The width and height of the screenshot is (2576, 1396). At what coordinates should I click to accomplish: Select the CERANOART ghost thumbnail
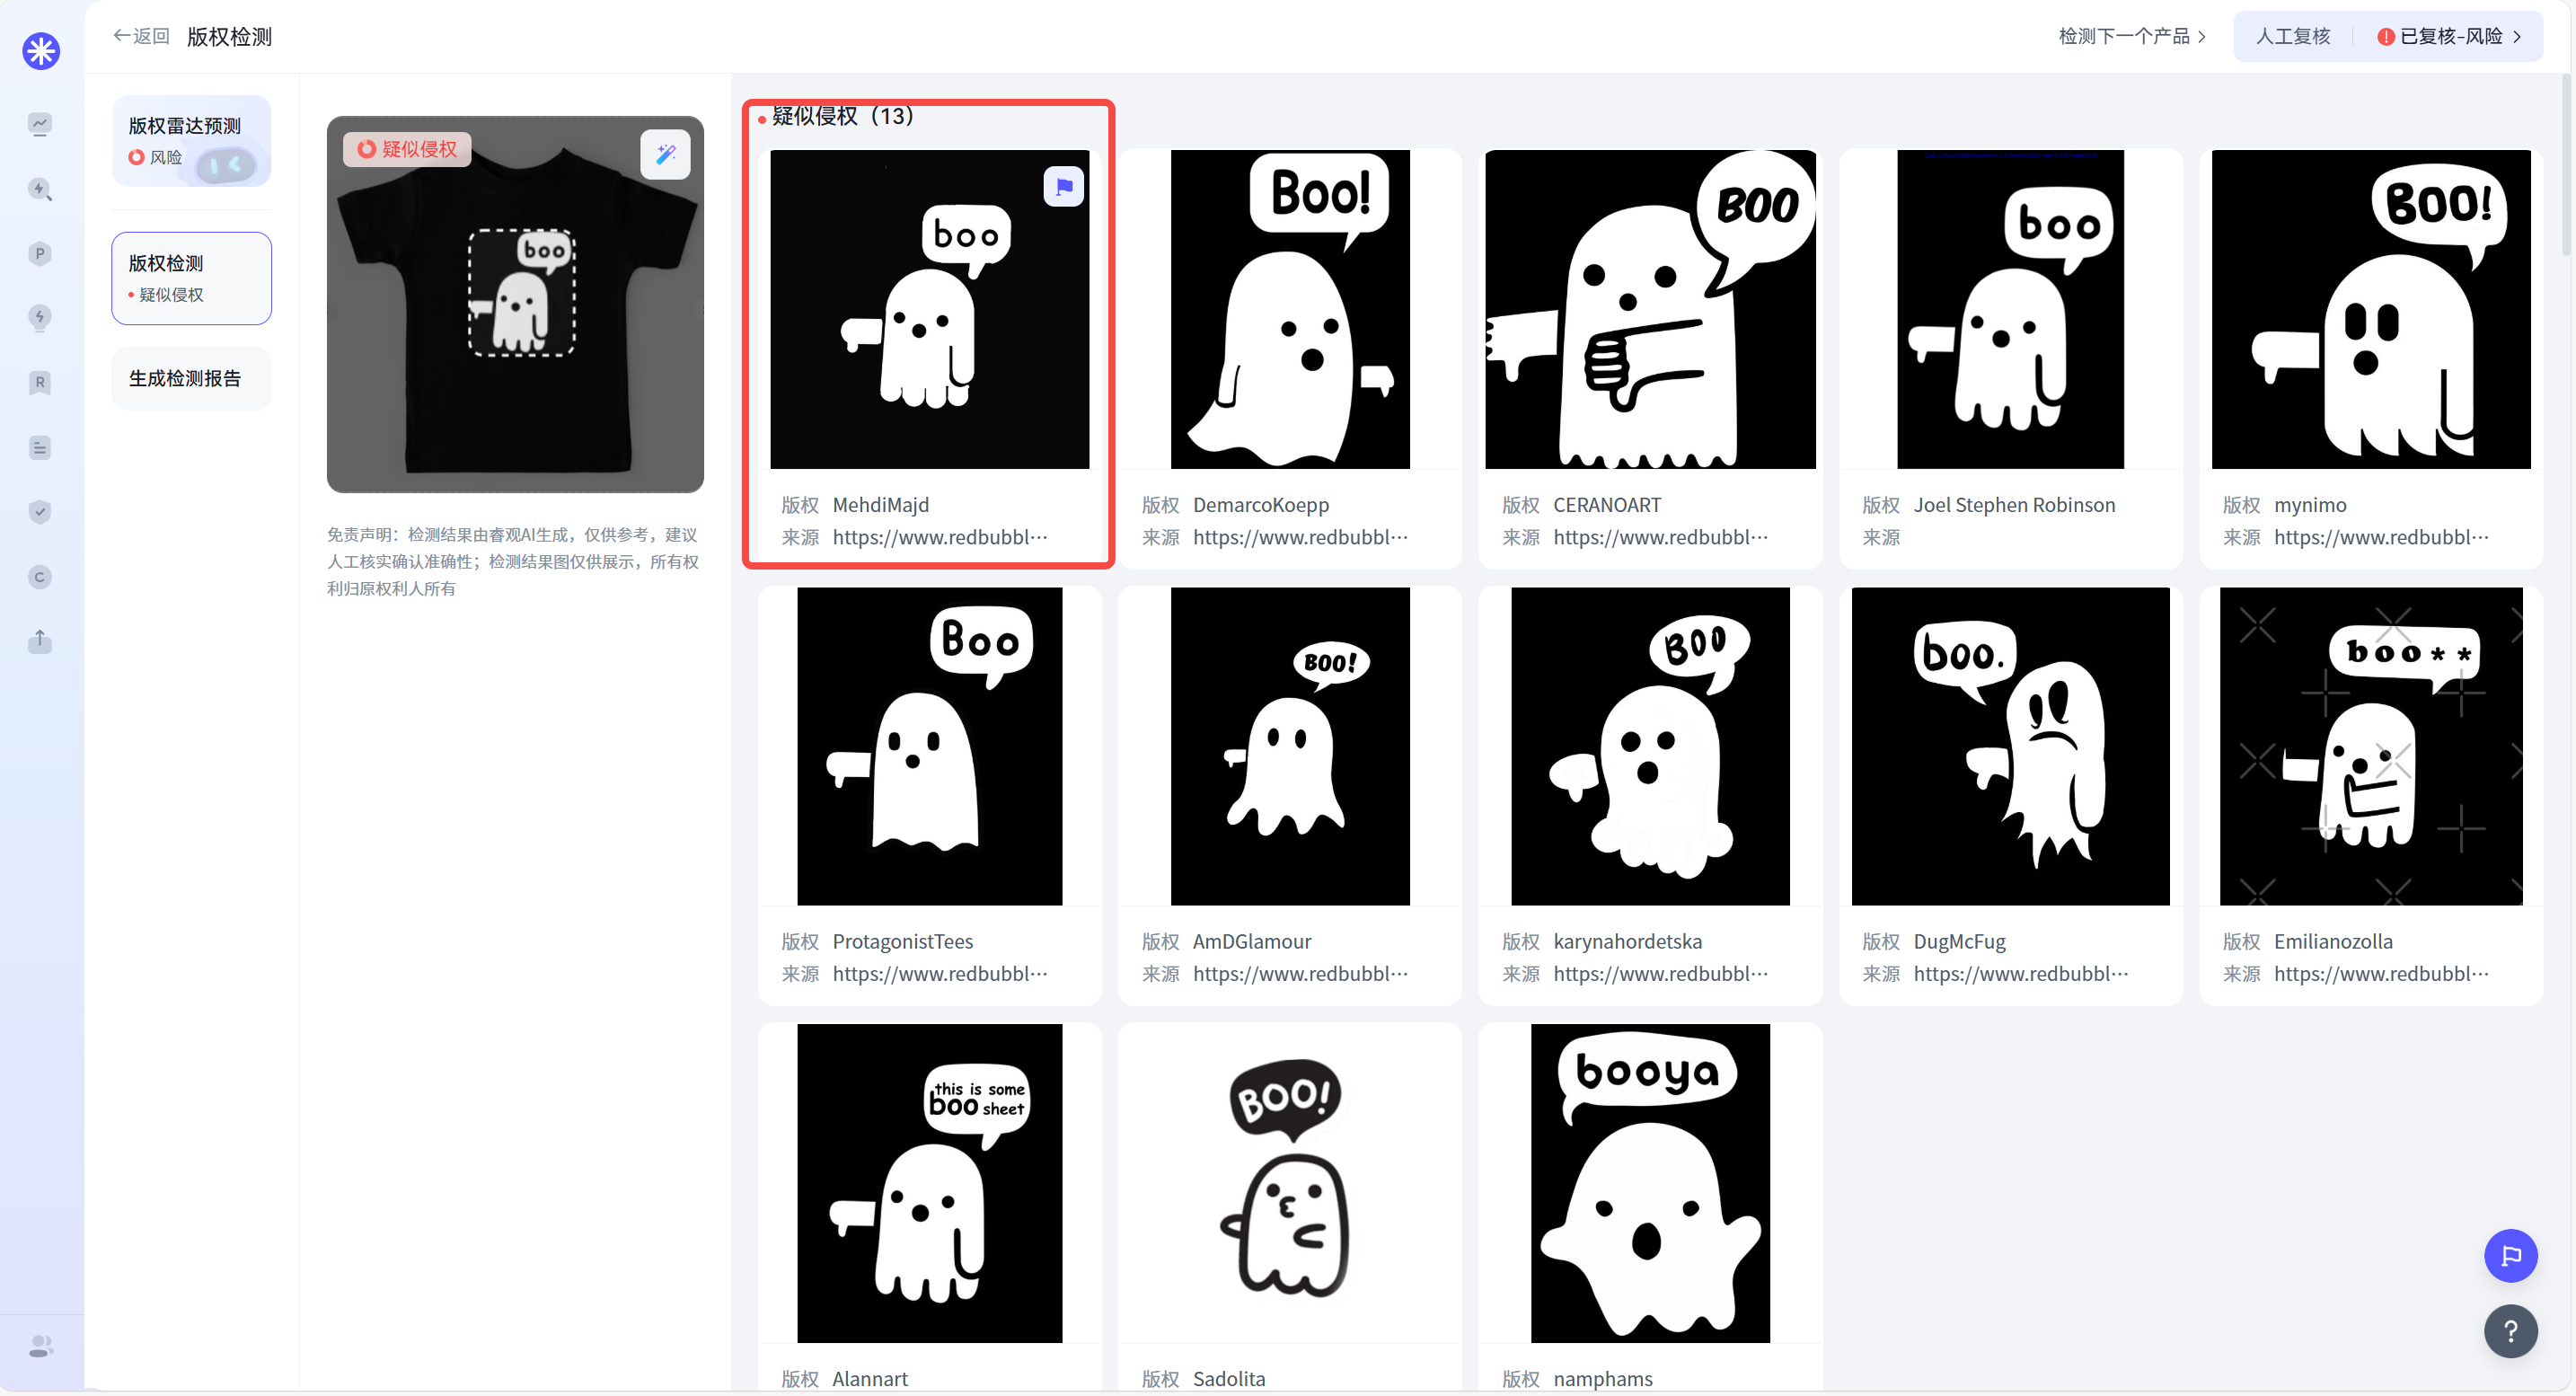click(x=1649, y=309)
